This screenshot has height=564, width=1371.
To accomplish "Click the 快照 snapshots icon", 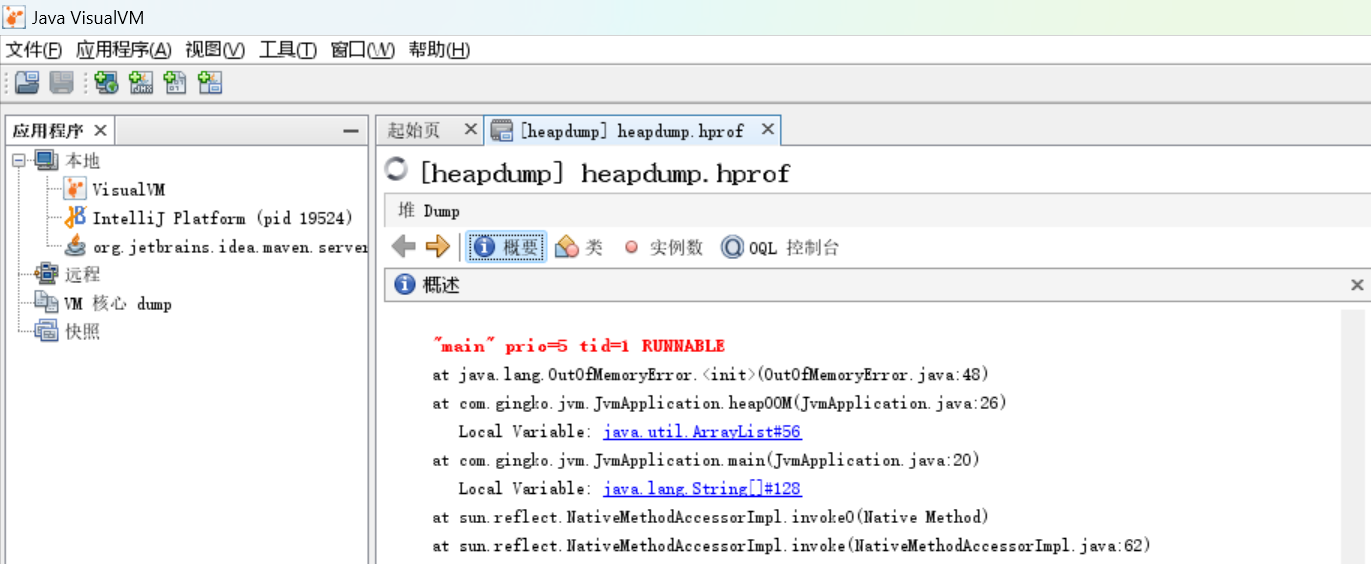I will (46, 331).
